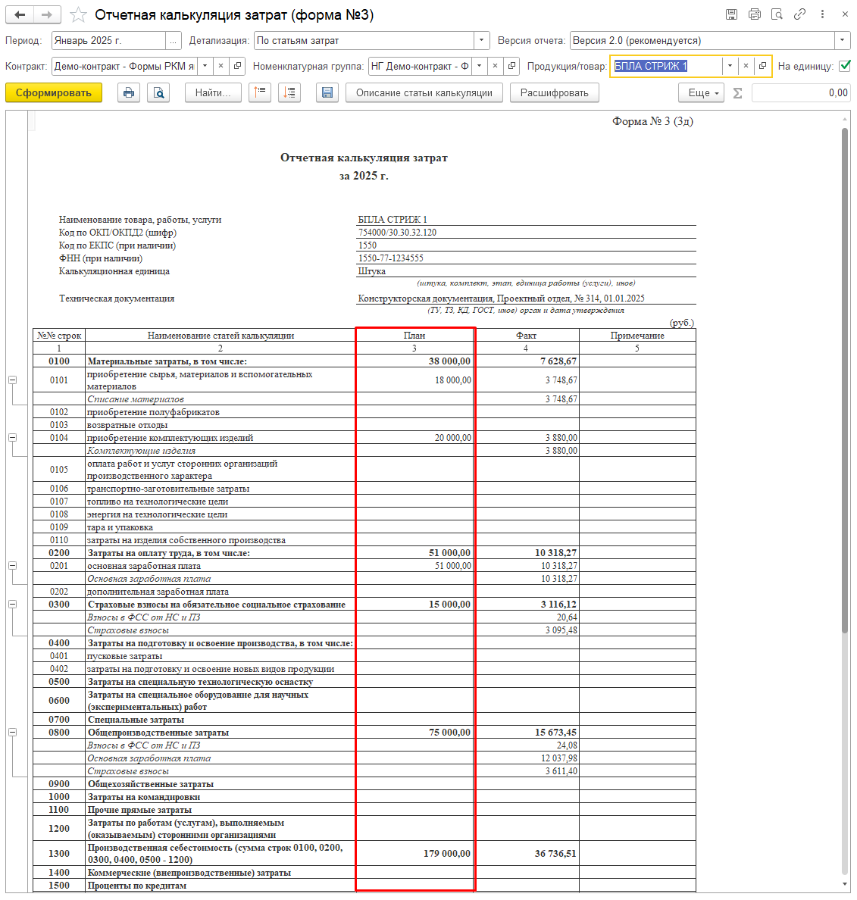Viewport: 857px width, 900px height.
Task: Click the sigma sum icon
Action: [738, 93]
